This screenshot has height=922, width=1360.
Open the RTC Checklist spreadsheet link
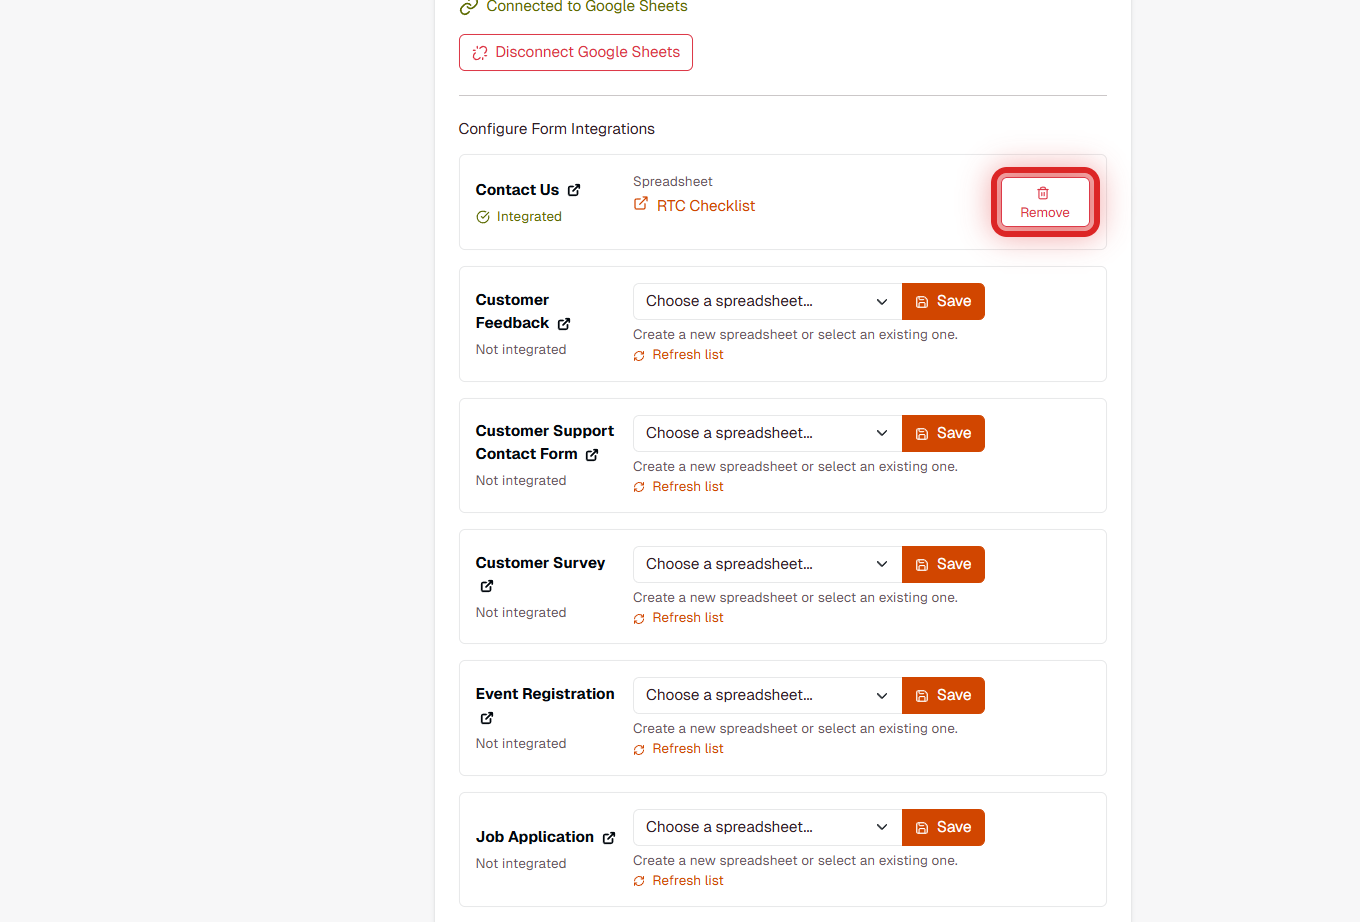(x=705, y=205)
